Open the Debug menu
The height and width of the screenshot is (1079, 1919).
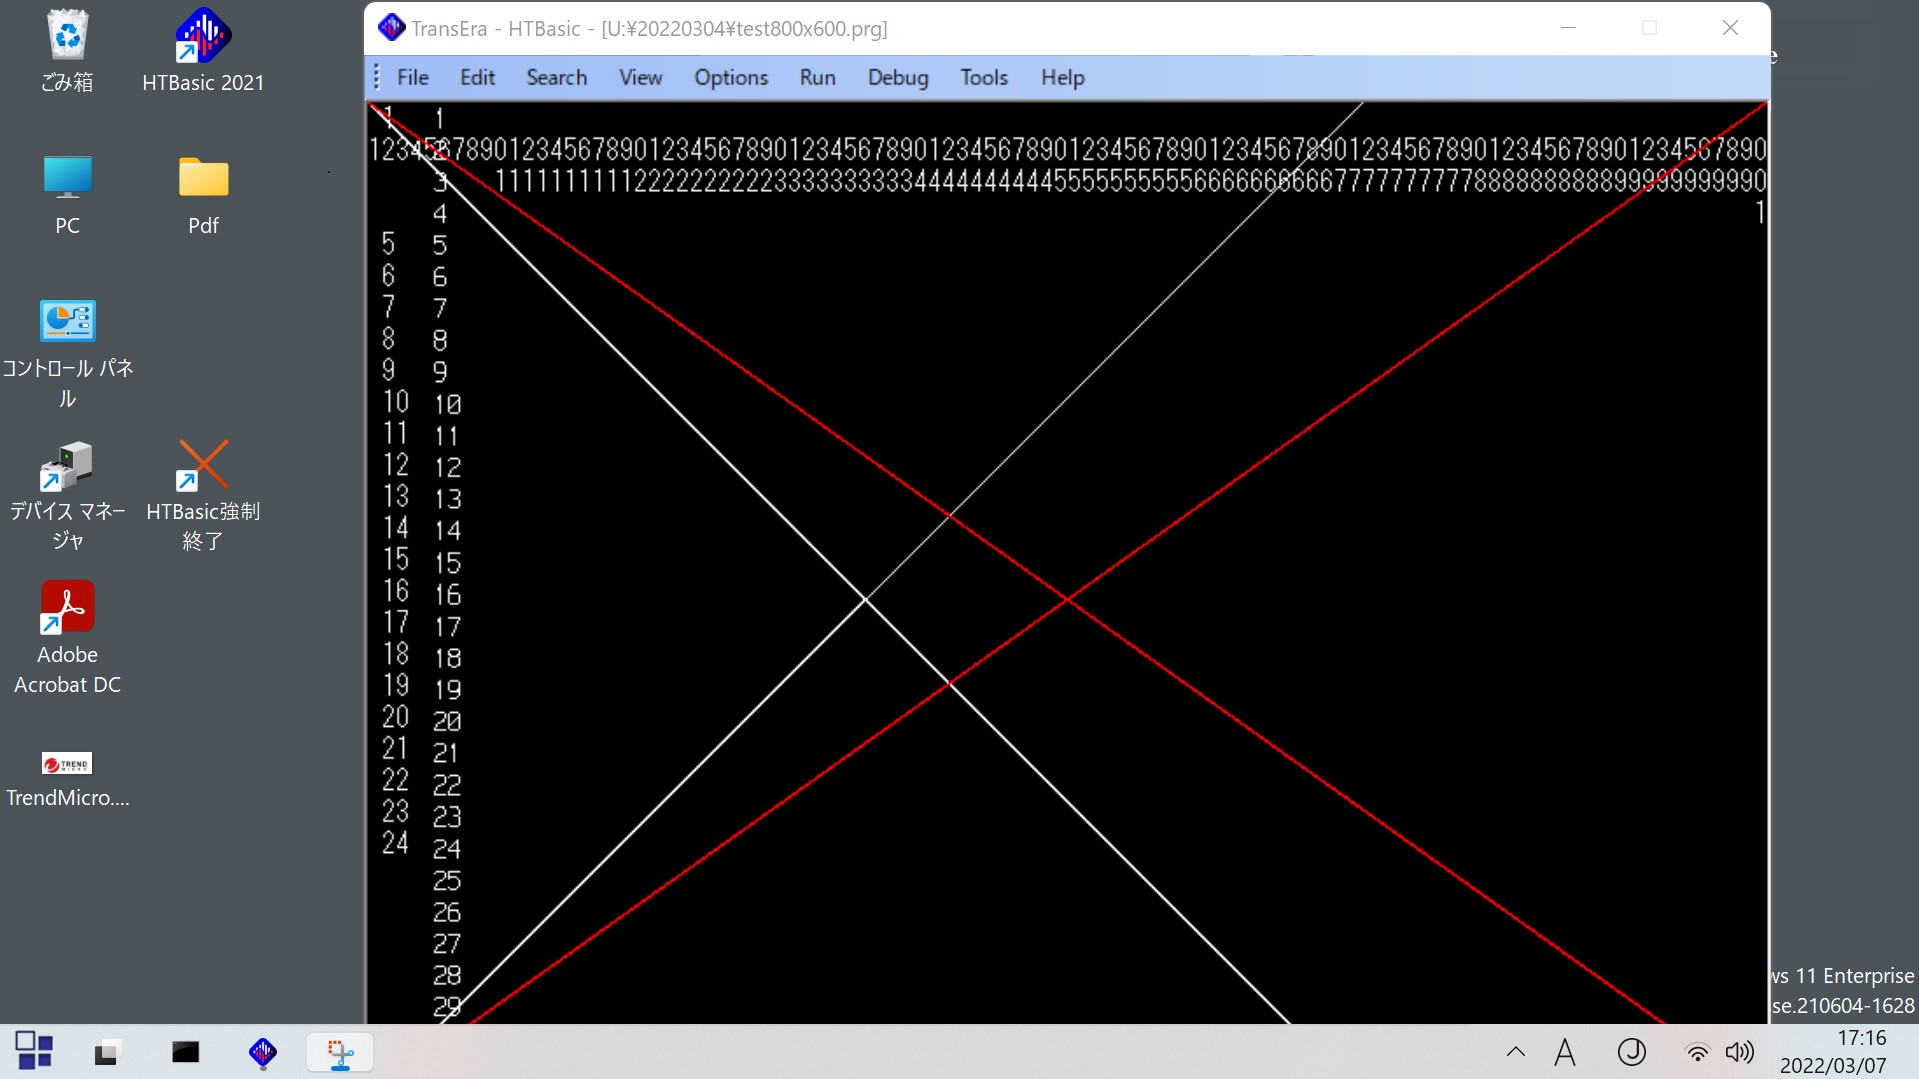pos(897,78)
